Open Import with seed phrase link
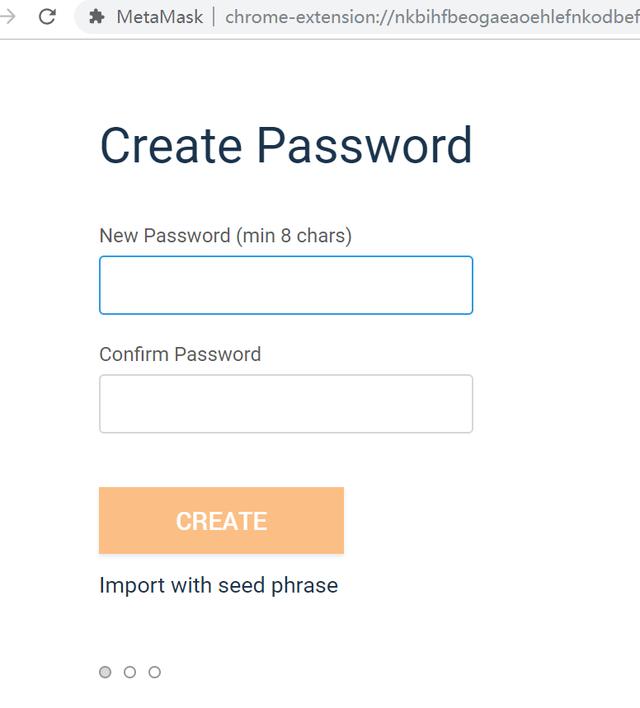This screenshot has height=708, width=640. point(219,585)
